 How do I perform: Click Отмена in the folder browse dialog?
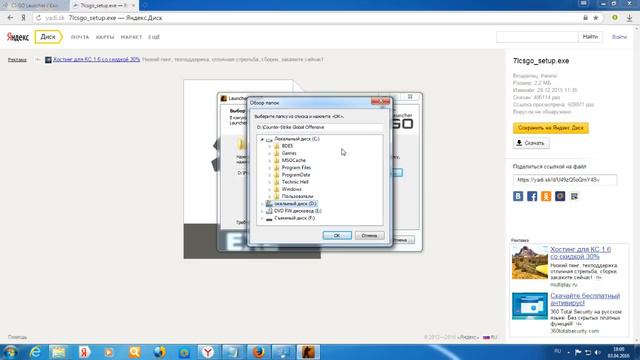[369, 236]
